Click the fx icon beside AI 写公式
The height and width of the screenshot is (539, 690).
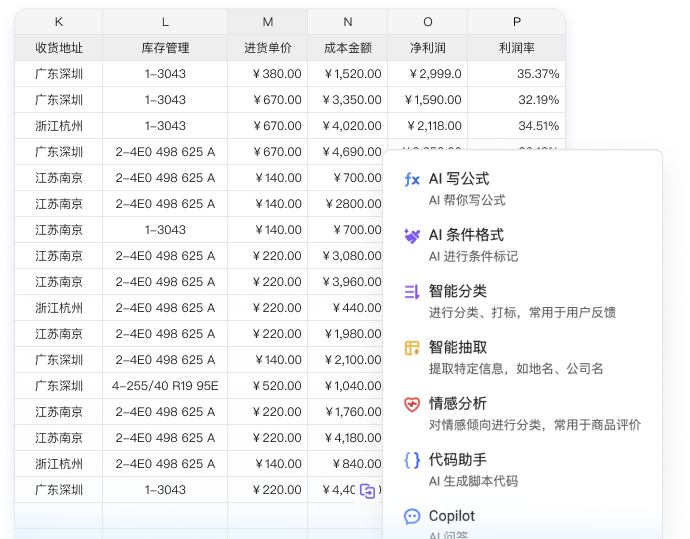(412, 180)
